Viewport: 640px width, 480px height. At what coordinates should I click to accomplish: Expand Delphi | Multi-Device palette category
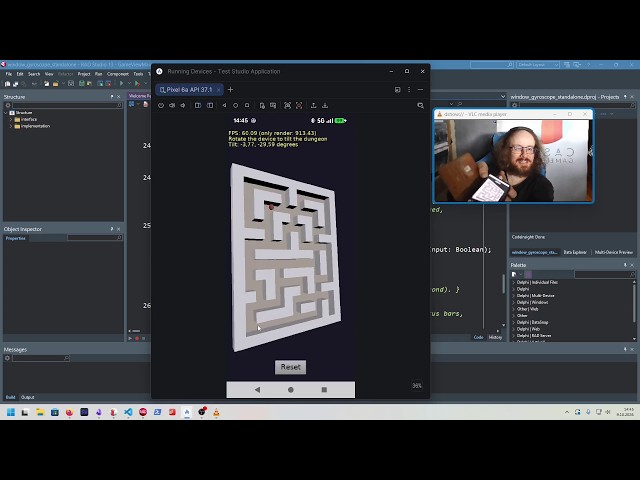(513, 296)
